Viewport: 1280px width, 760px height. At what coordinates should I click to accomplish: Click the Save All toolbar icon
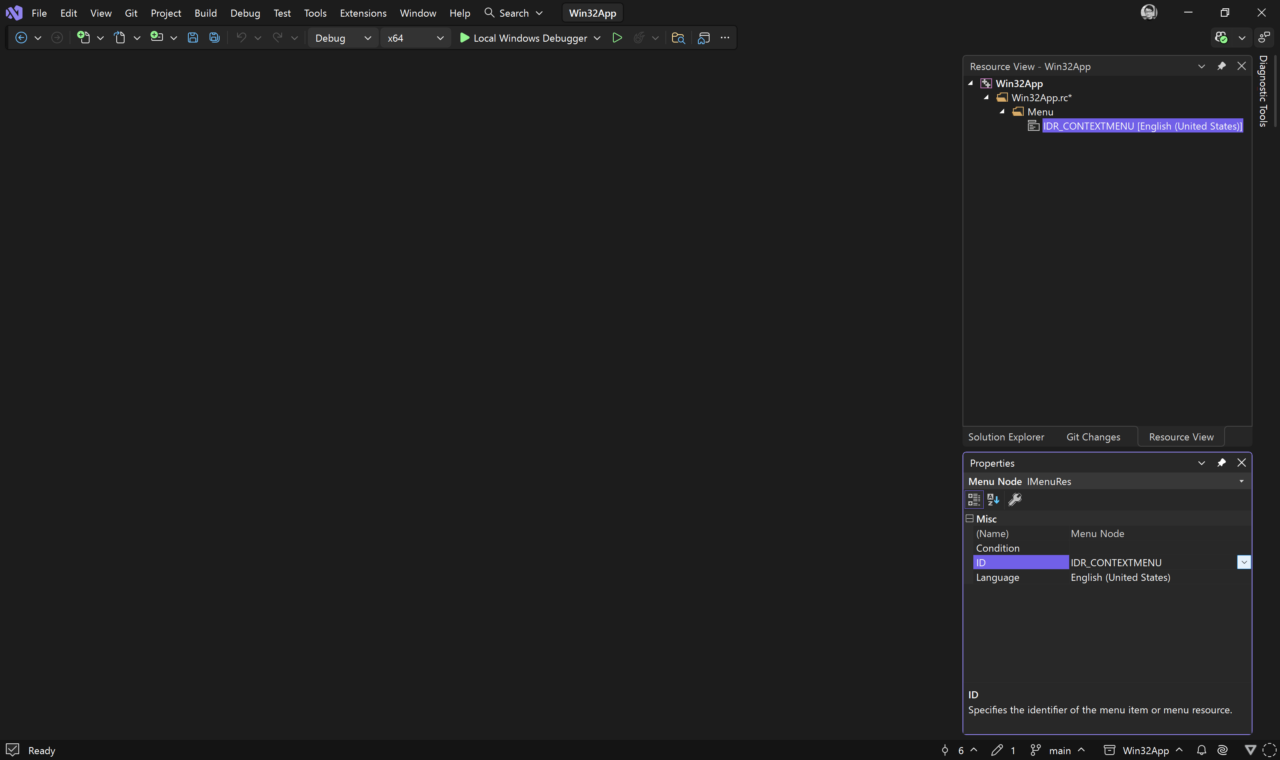214,38
